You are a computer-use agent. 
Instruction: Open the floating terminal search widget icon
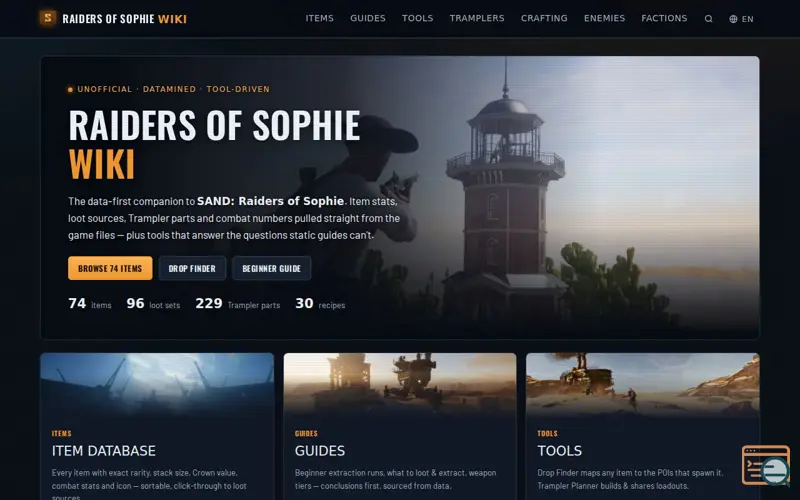pyautogui.click(x=765, y=465)
